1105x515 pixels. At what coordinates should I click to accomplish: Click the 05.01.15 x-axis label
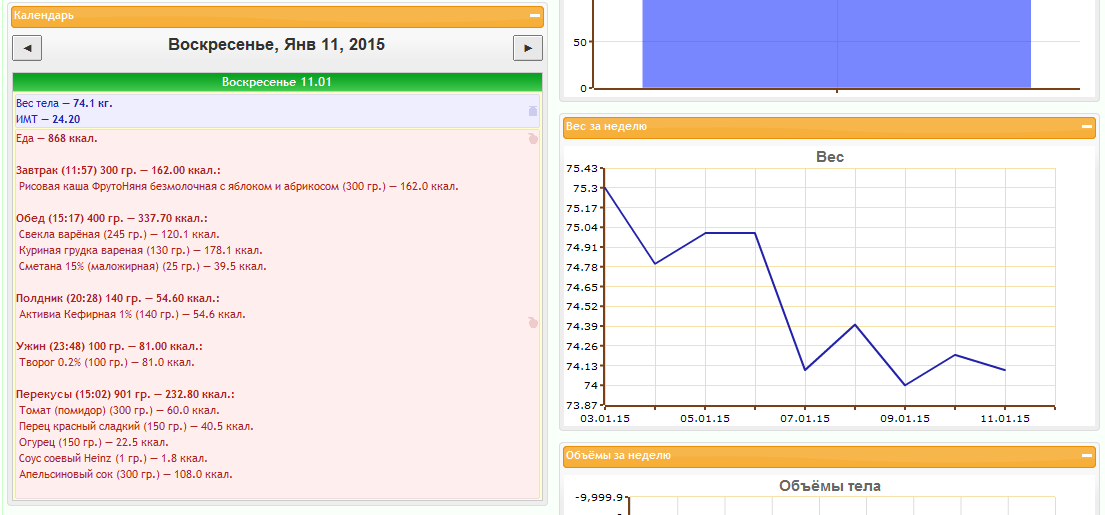pos(705,418)
